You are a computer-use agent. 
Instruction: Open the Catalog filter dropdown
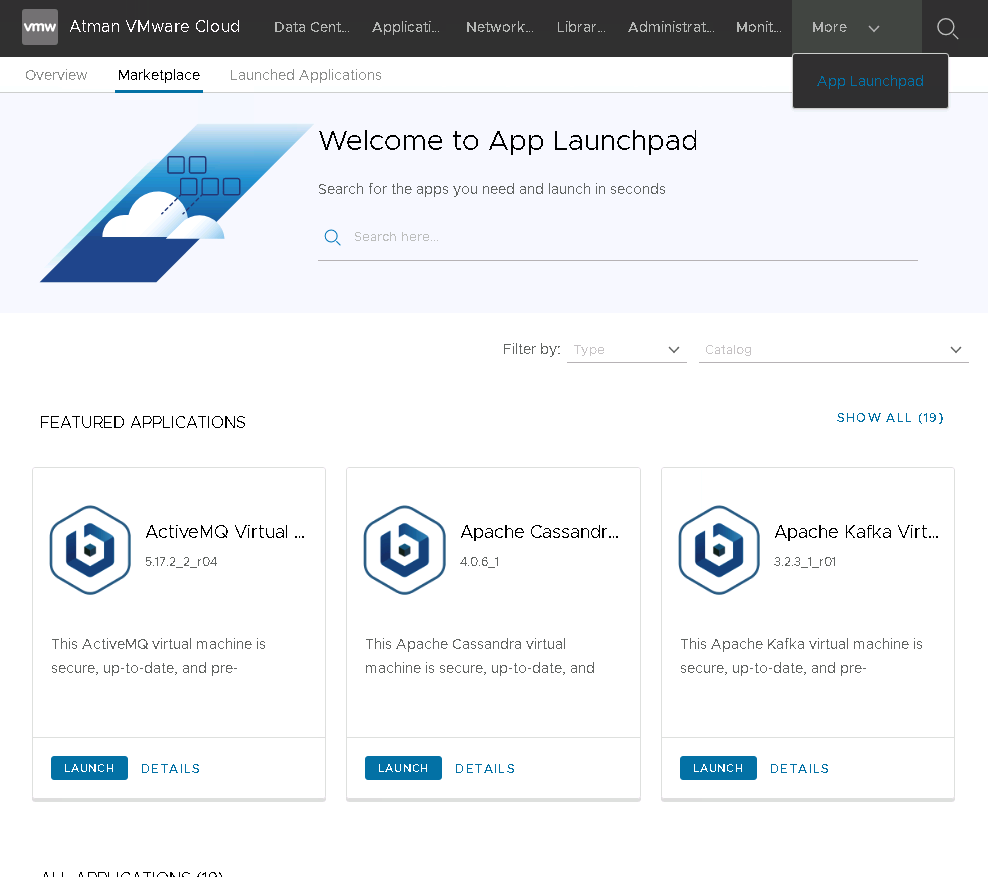833,350
